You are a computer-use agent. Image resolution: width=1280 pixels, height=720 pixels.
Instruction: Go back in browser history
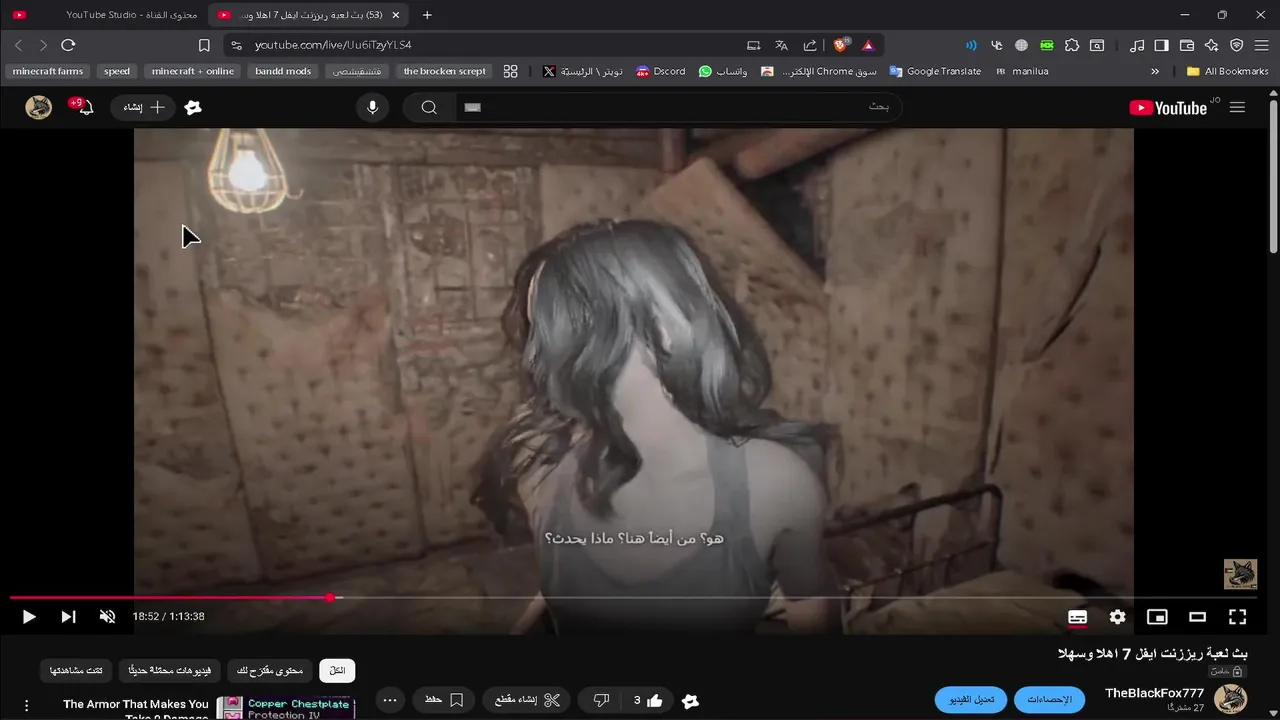point(18,45)
